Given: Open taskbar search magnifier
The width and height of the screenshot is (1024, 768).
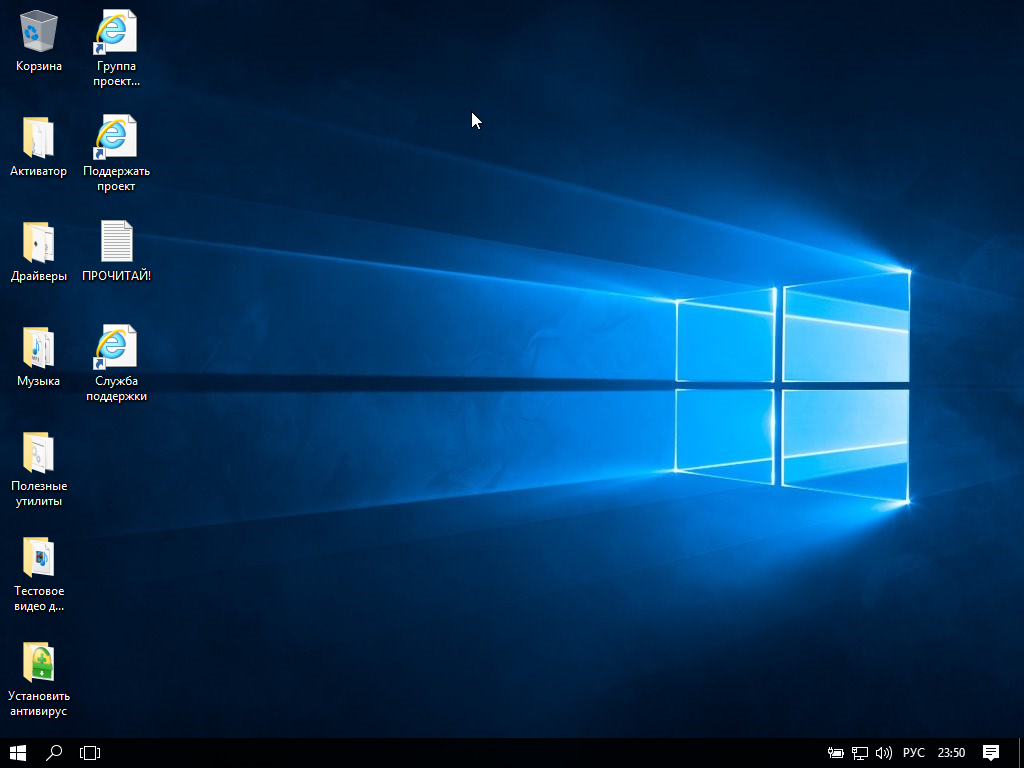Looking at the screenshot, I should (54, 753).
